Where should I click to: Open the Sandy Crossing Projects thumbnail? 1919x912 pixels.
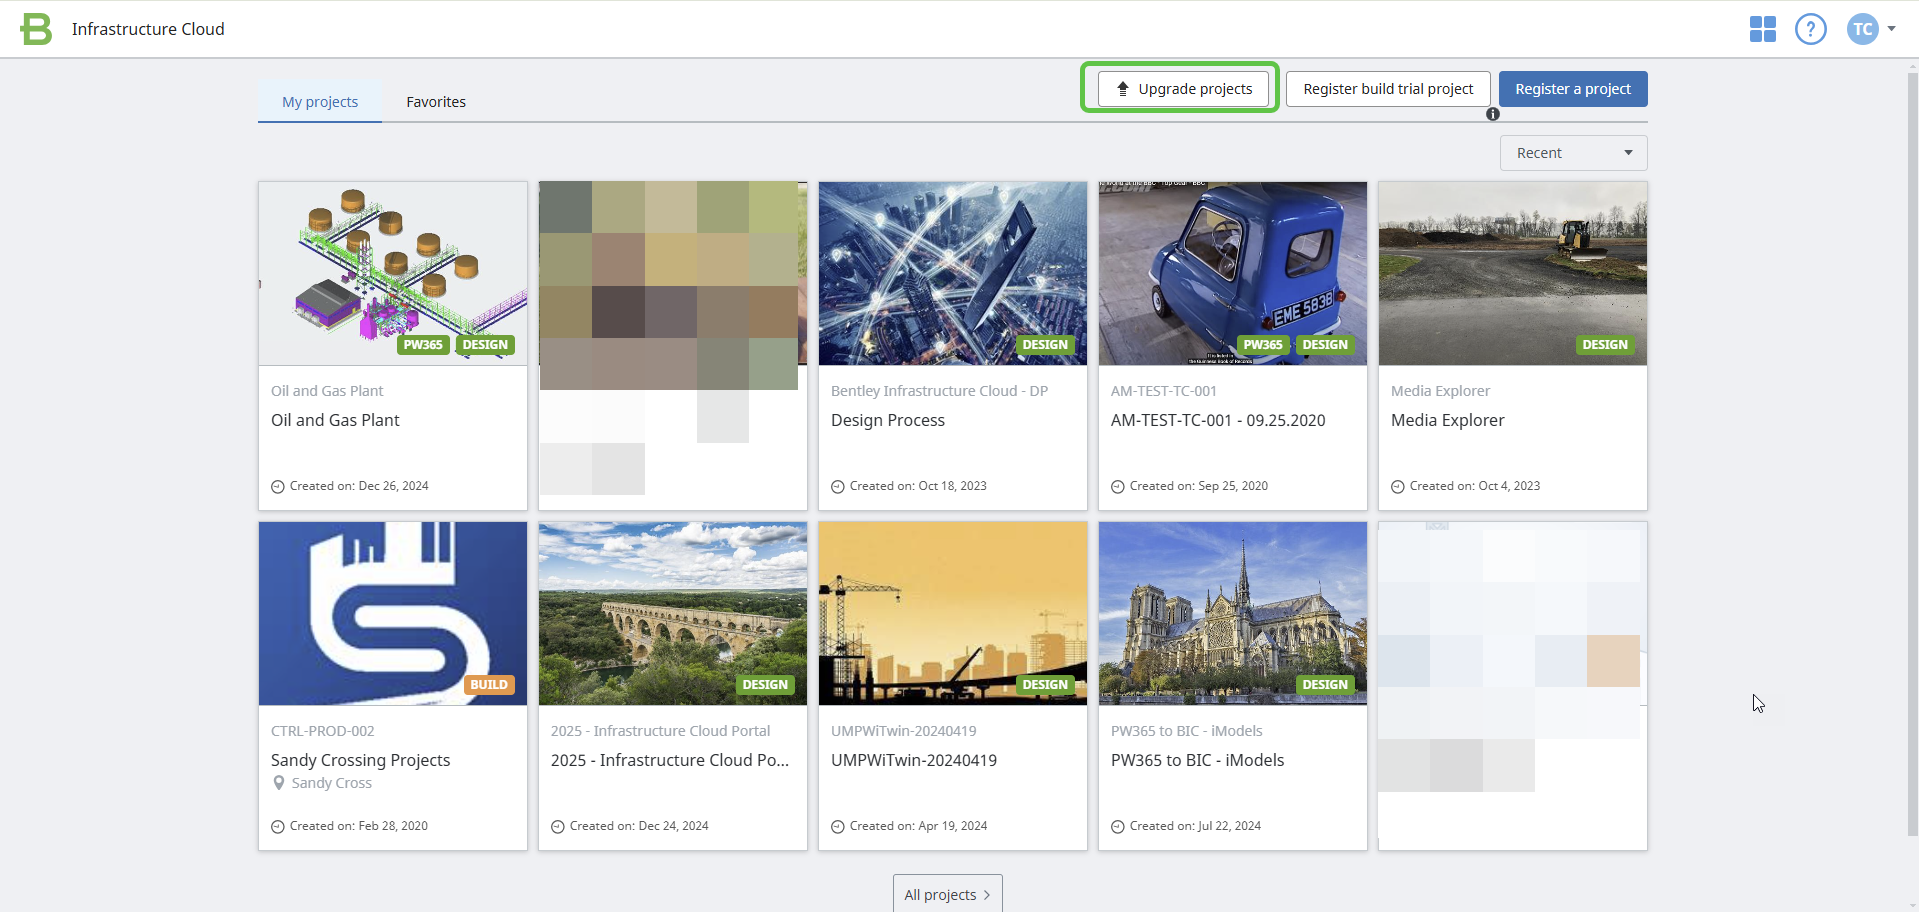pyautogui.click(x=393, y=613)
